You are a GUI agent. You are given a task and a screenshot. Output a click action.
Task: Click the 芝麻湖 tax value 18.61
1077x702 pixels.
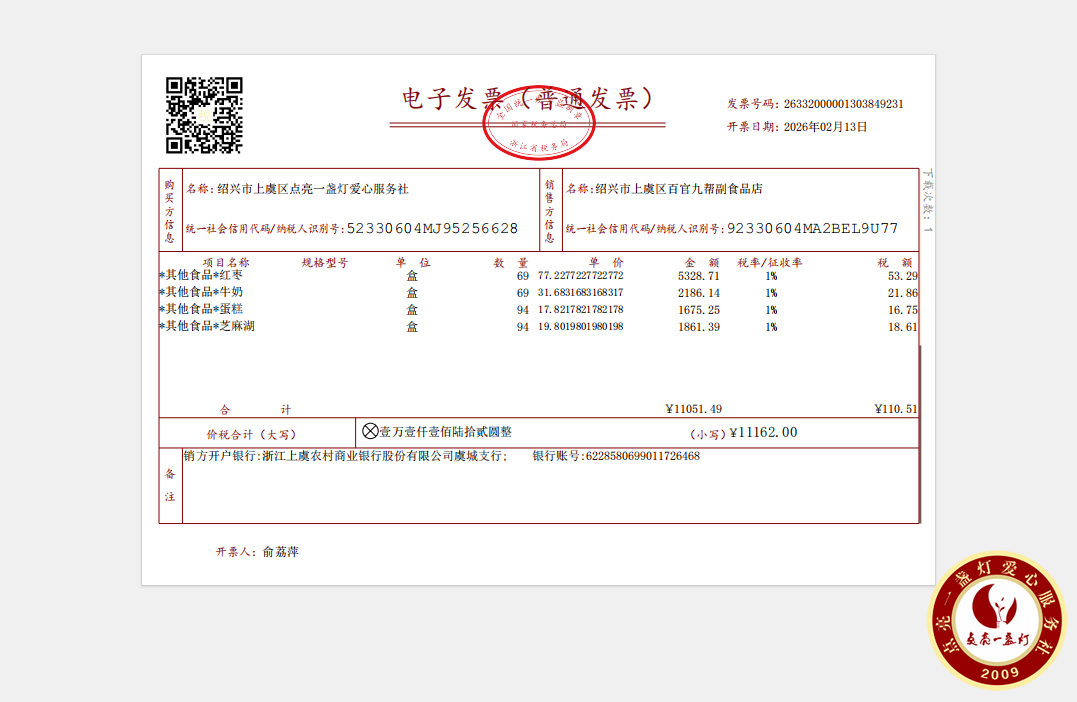902,327
